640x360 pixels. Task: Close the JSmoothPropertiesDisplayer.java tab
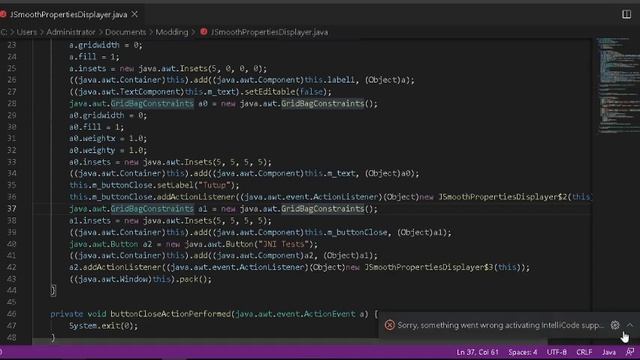coord(135,14)
